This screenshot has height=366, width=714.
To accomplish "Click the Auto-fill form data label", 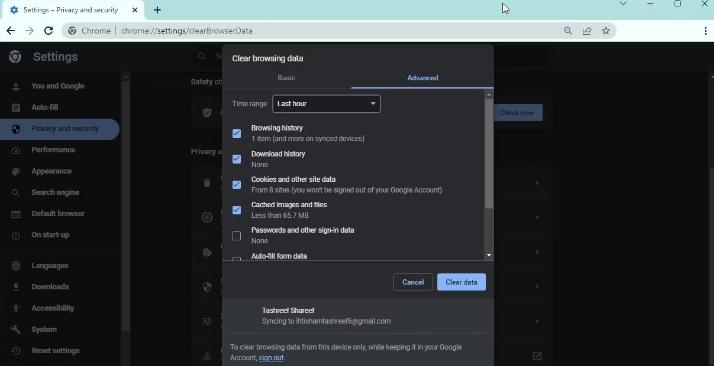I will coord(279,256).
